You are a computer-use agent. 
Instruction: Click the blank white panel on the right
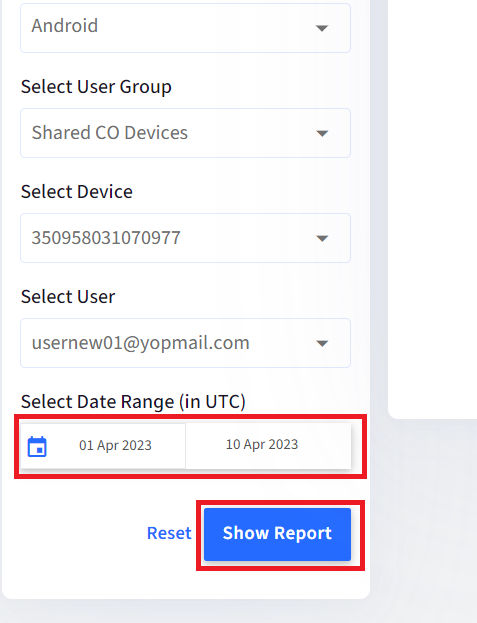click(432, 207)
